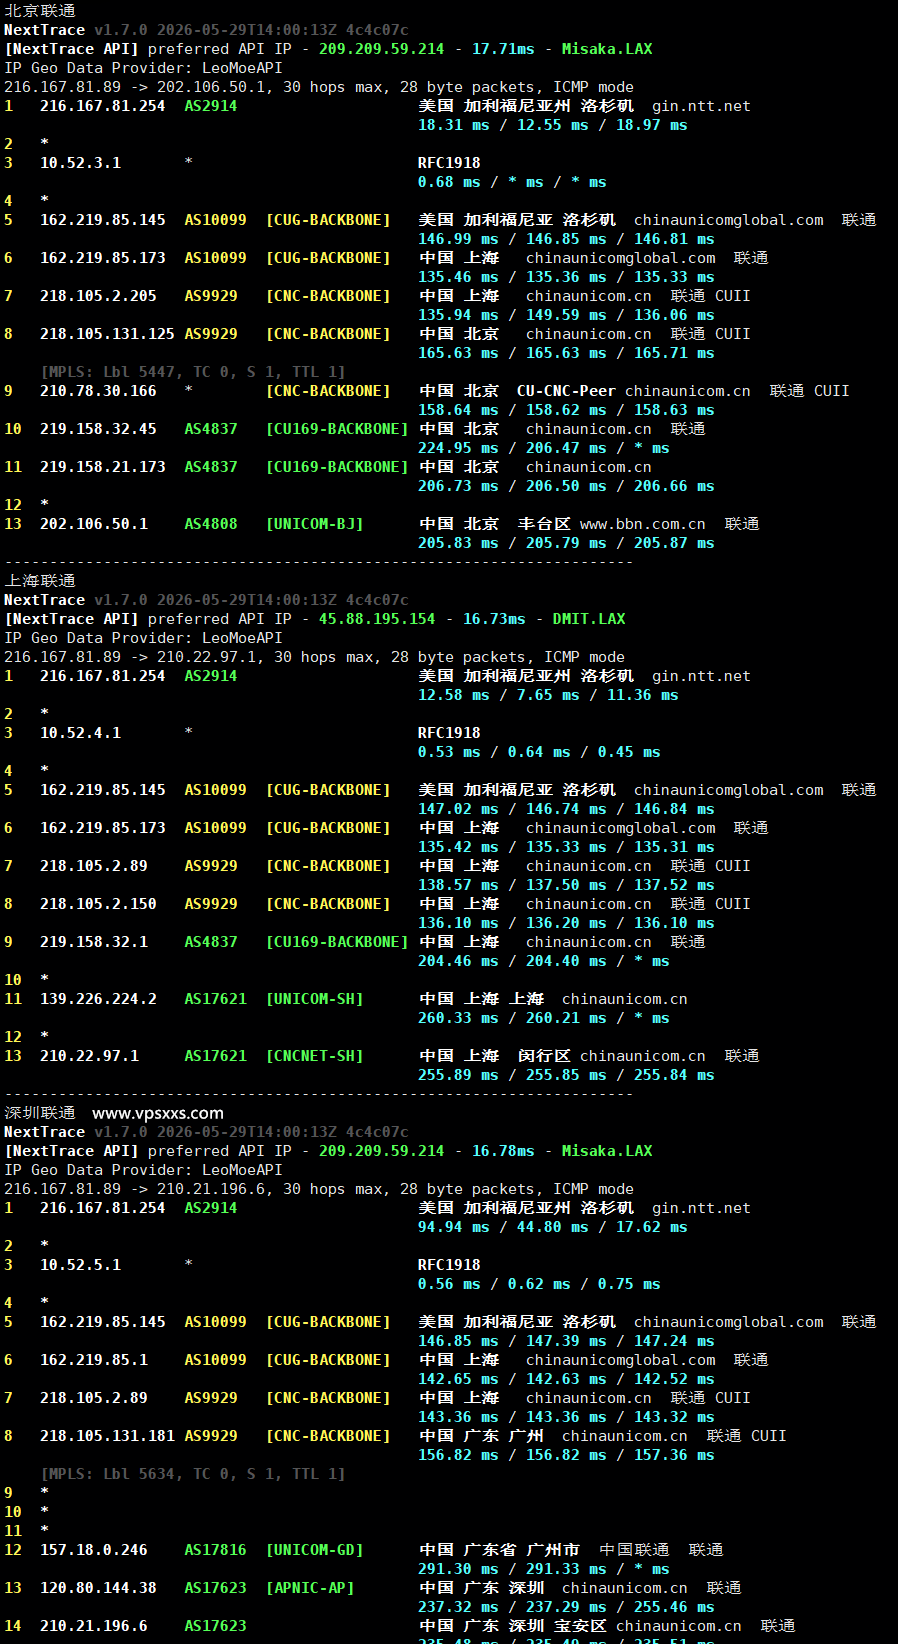Viewport: 898px width, 1644px height.
Task: Click the hop IP 218.105.2.205
Action: [98, 296]
